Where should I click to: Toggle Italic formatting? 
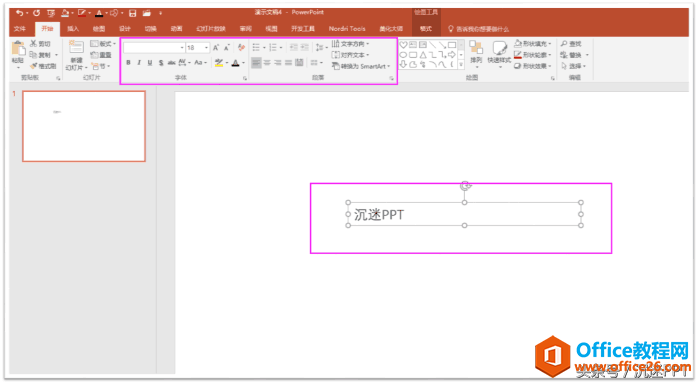139,63
